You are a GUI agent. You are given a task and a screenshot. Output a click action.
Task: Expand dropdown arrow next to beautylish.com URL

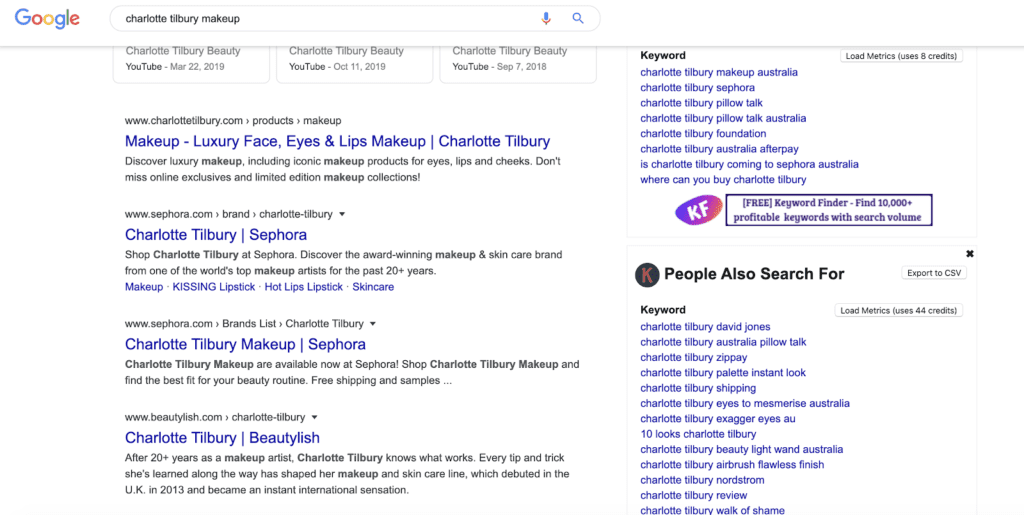pos(314,417)
